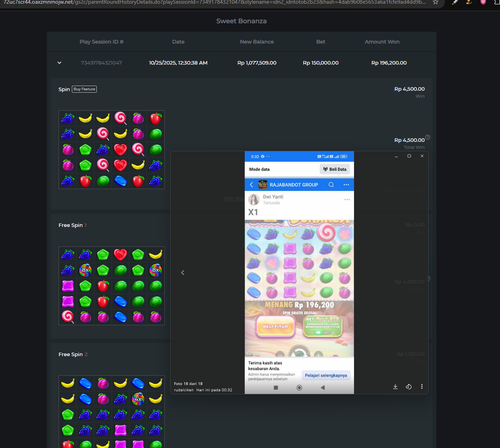Tap the Pelajari selengkapnya button

pyautogui.click(x=326, y=375)
